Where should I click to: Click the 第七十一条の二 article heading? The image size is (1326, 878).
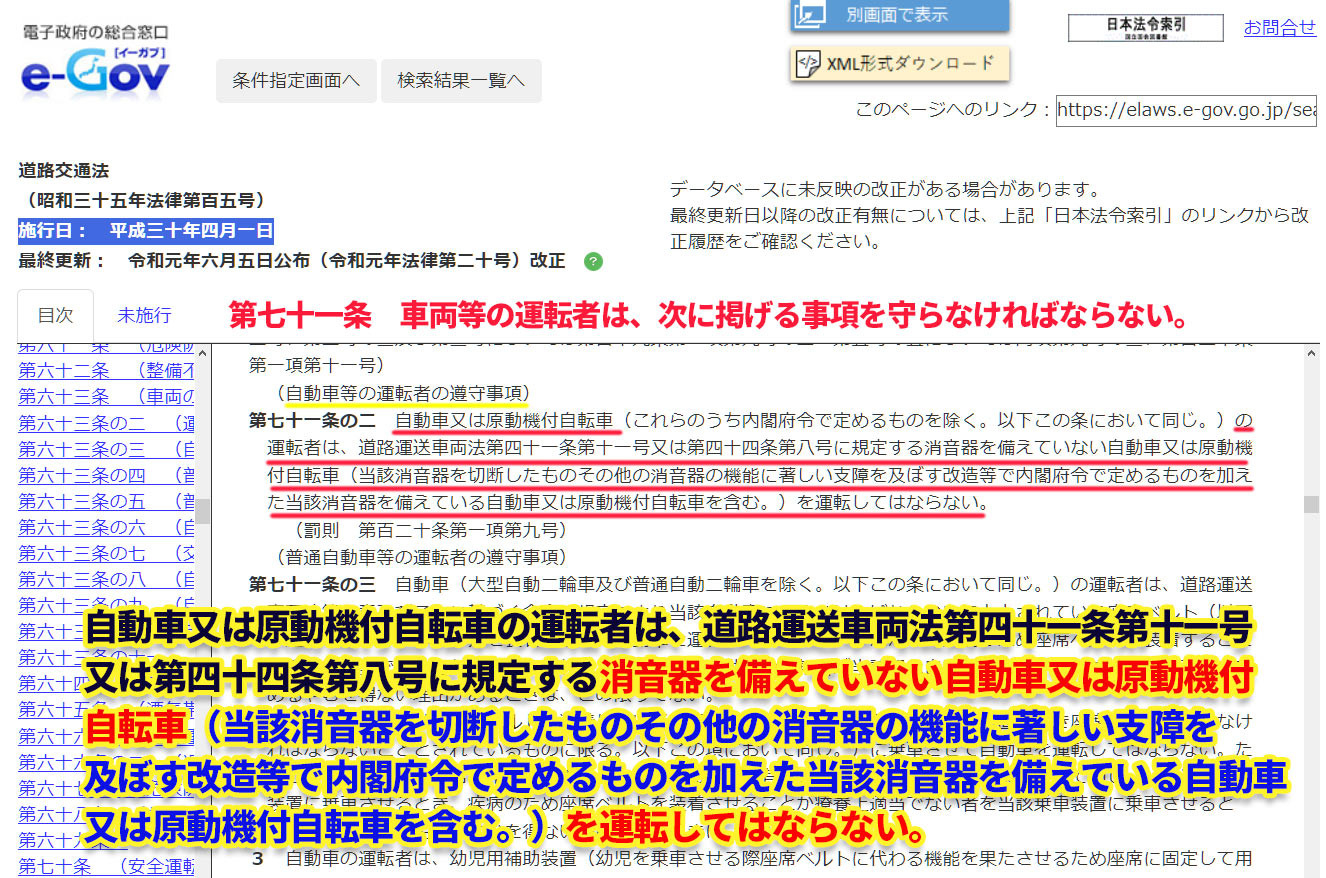(x=312, y=420)
